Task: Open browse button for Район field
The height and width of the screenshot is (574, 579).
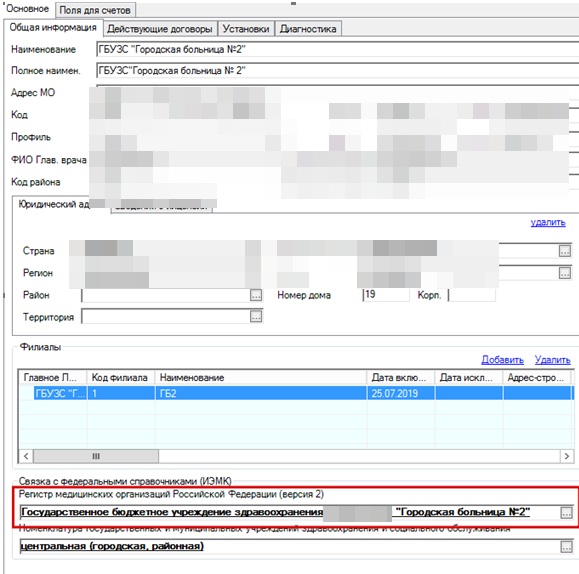Action: (x=256, y=295)
